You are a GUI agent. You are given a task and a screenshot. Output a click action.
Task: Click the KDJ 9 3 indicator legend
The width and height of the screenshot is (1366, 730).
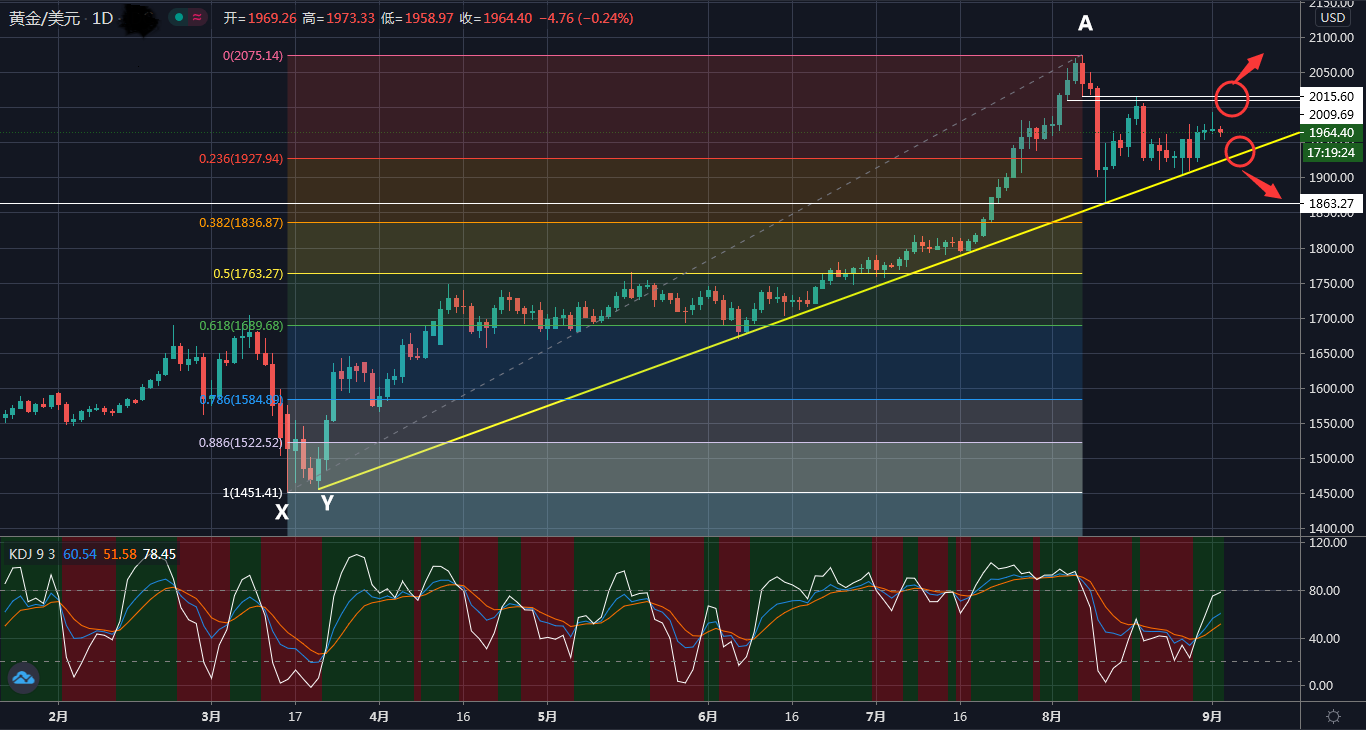click(32, 553)
